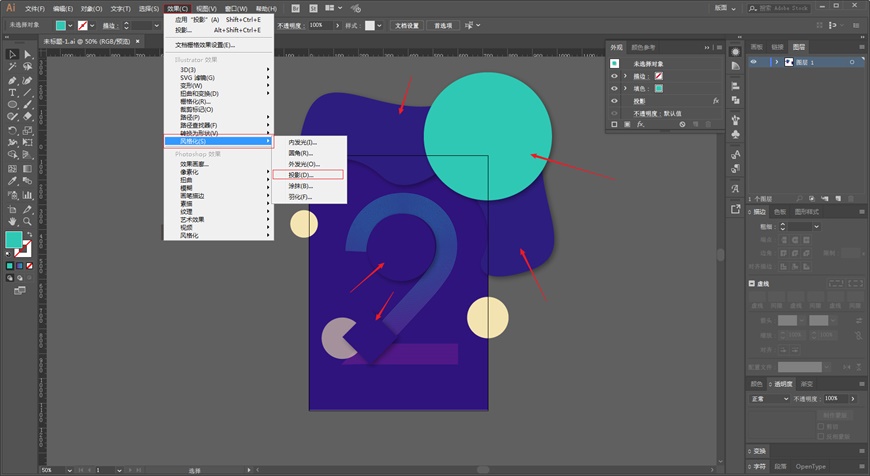Image resolution: width=870 pixels, height=476 pixels.
Task: Select the Rotate tool
Action: tap(12, 131)
